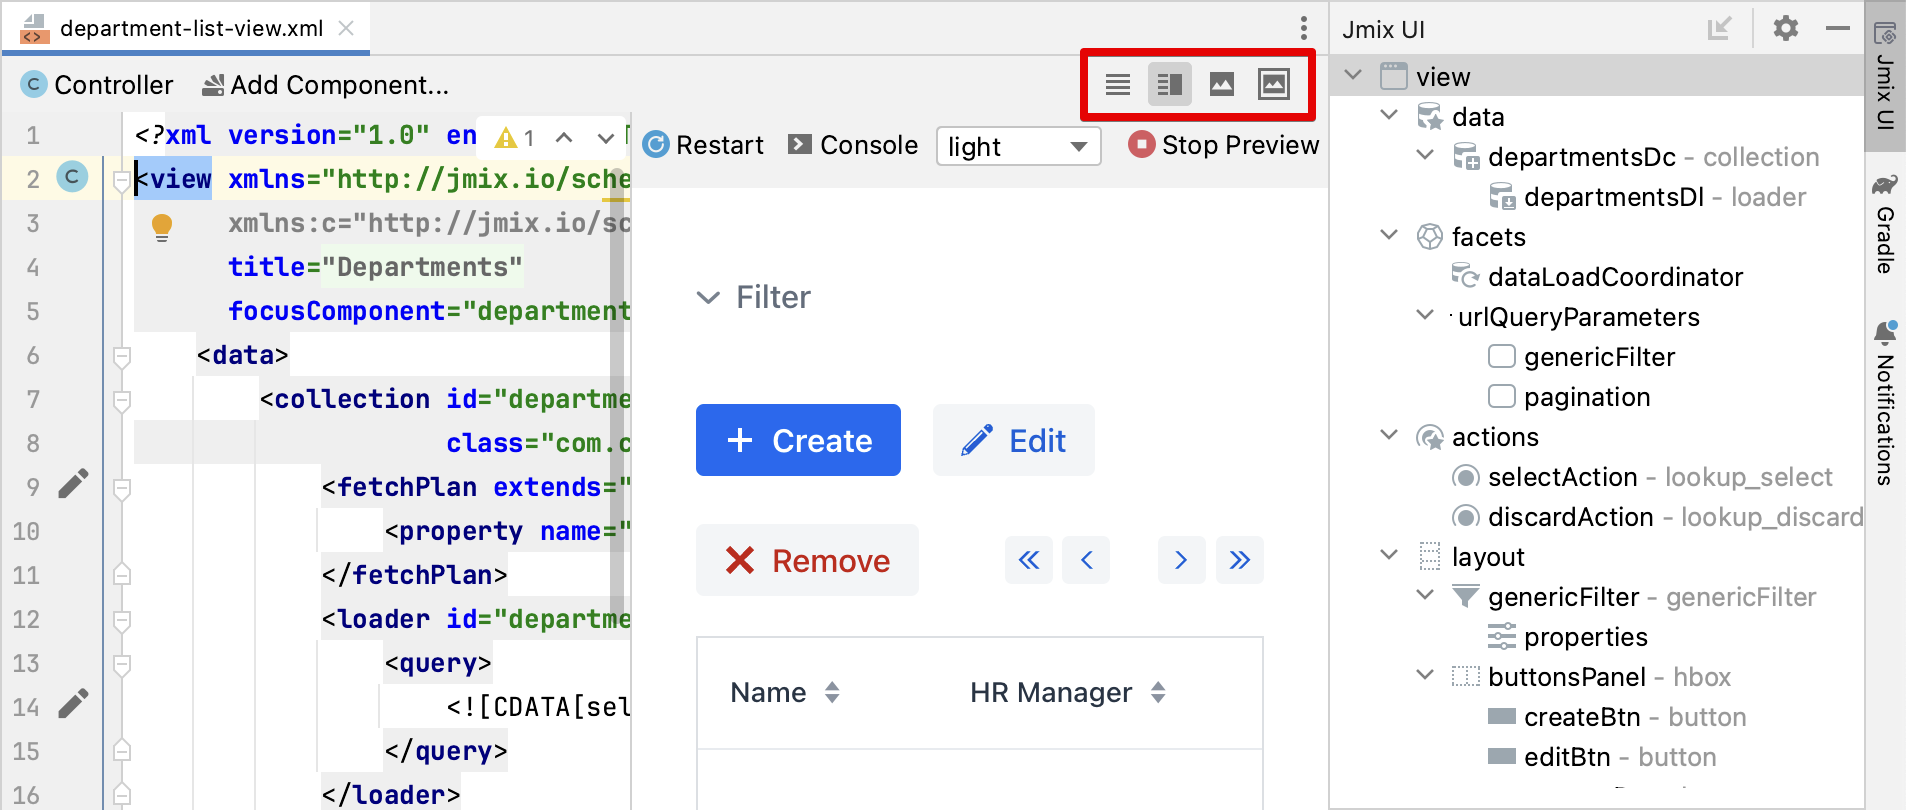This screenshot has height=810, width=1906.
Task: Check the pagination checkbox
Action: point(1501,397)
